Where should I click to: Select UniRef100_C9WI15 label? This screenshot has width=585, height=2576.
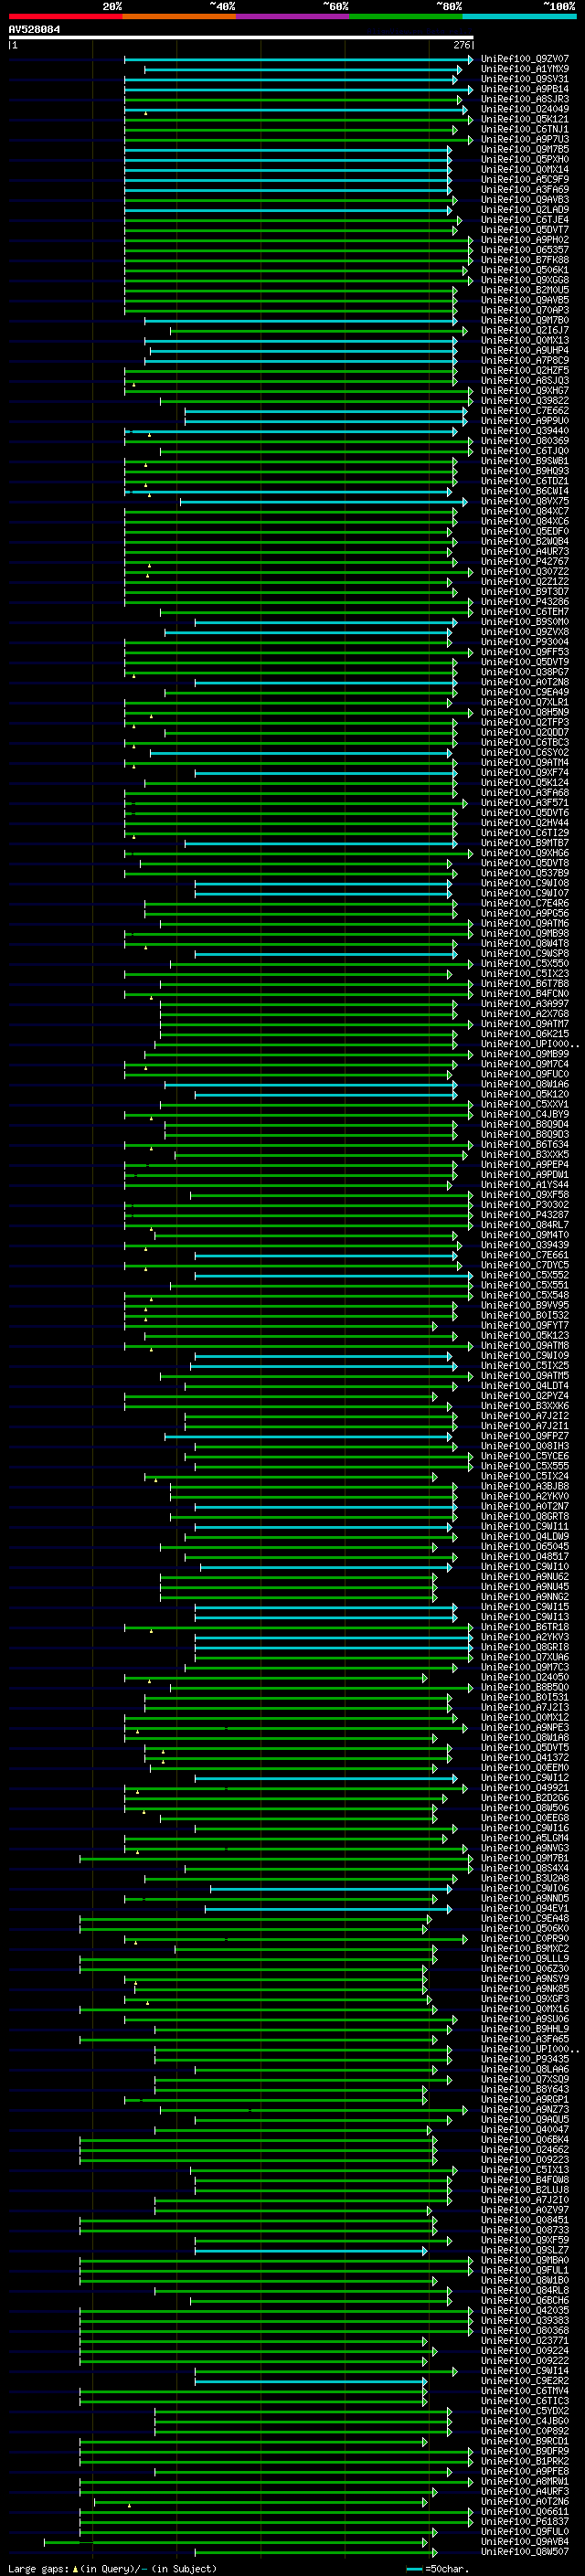(x=525, y=1606)
